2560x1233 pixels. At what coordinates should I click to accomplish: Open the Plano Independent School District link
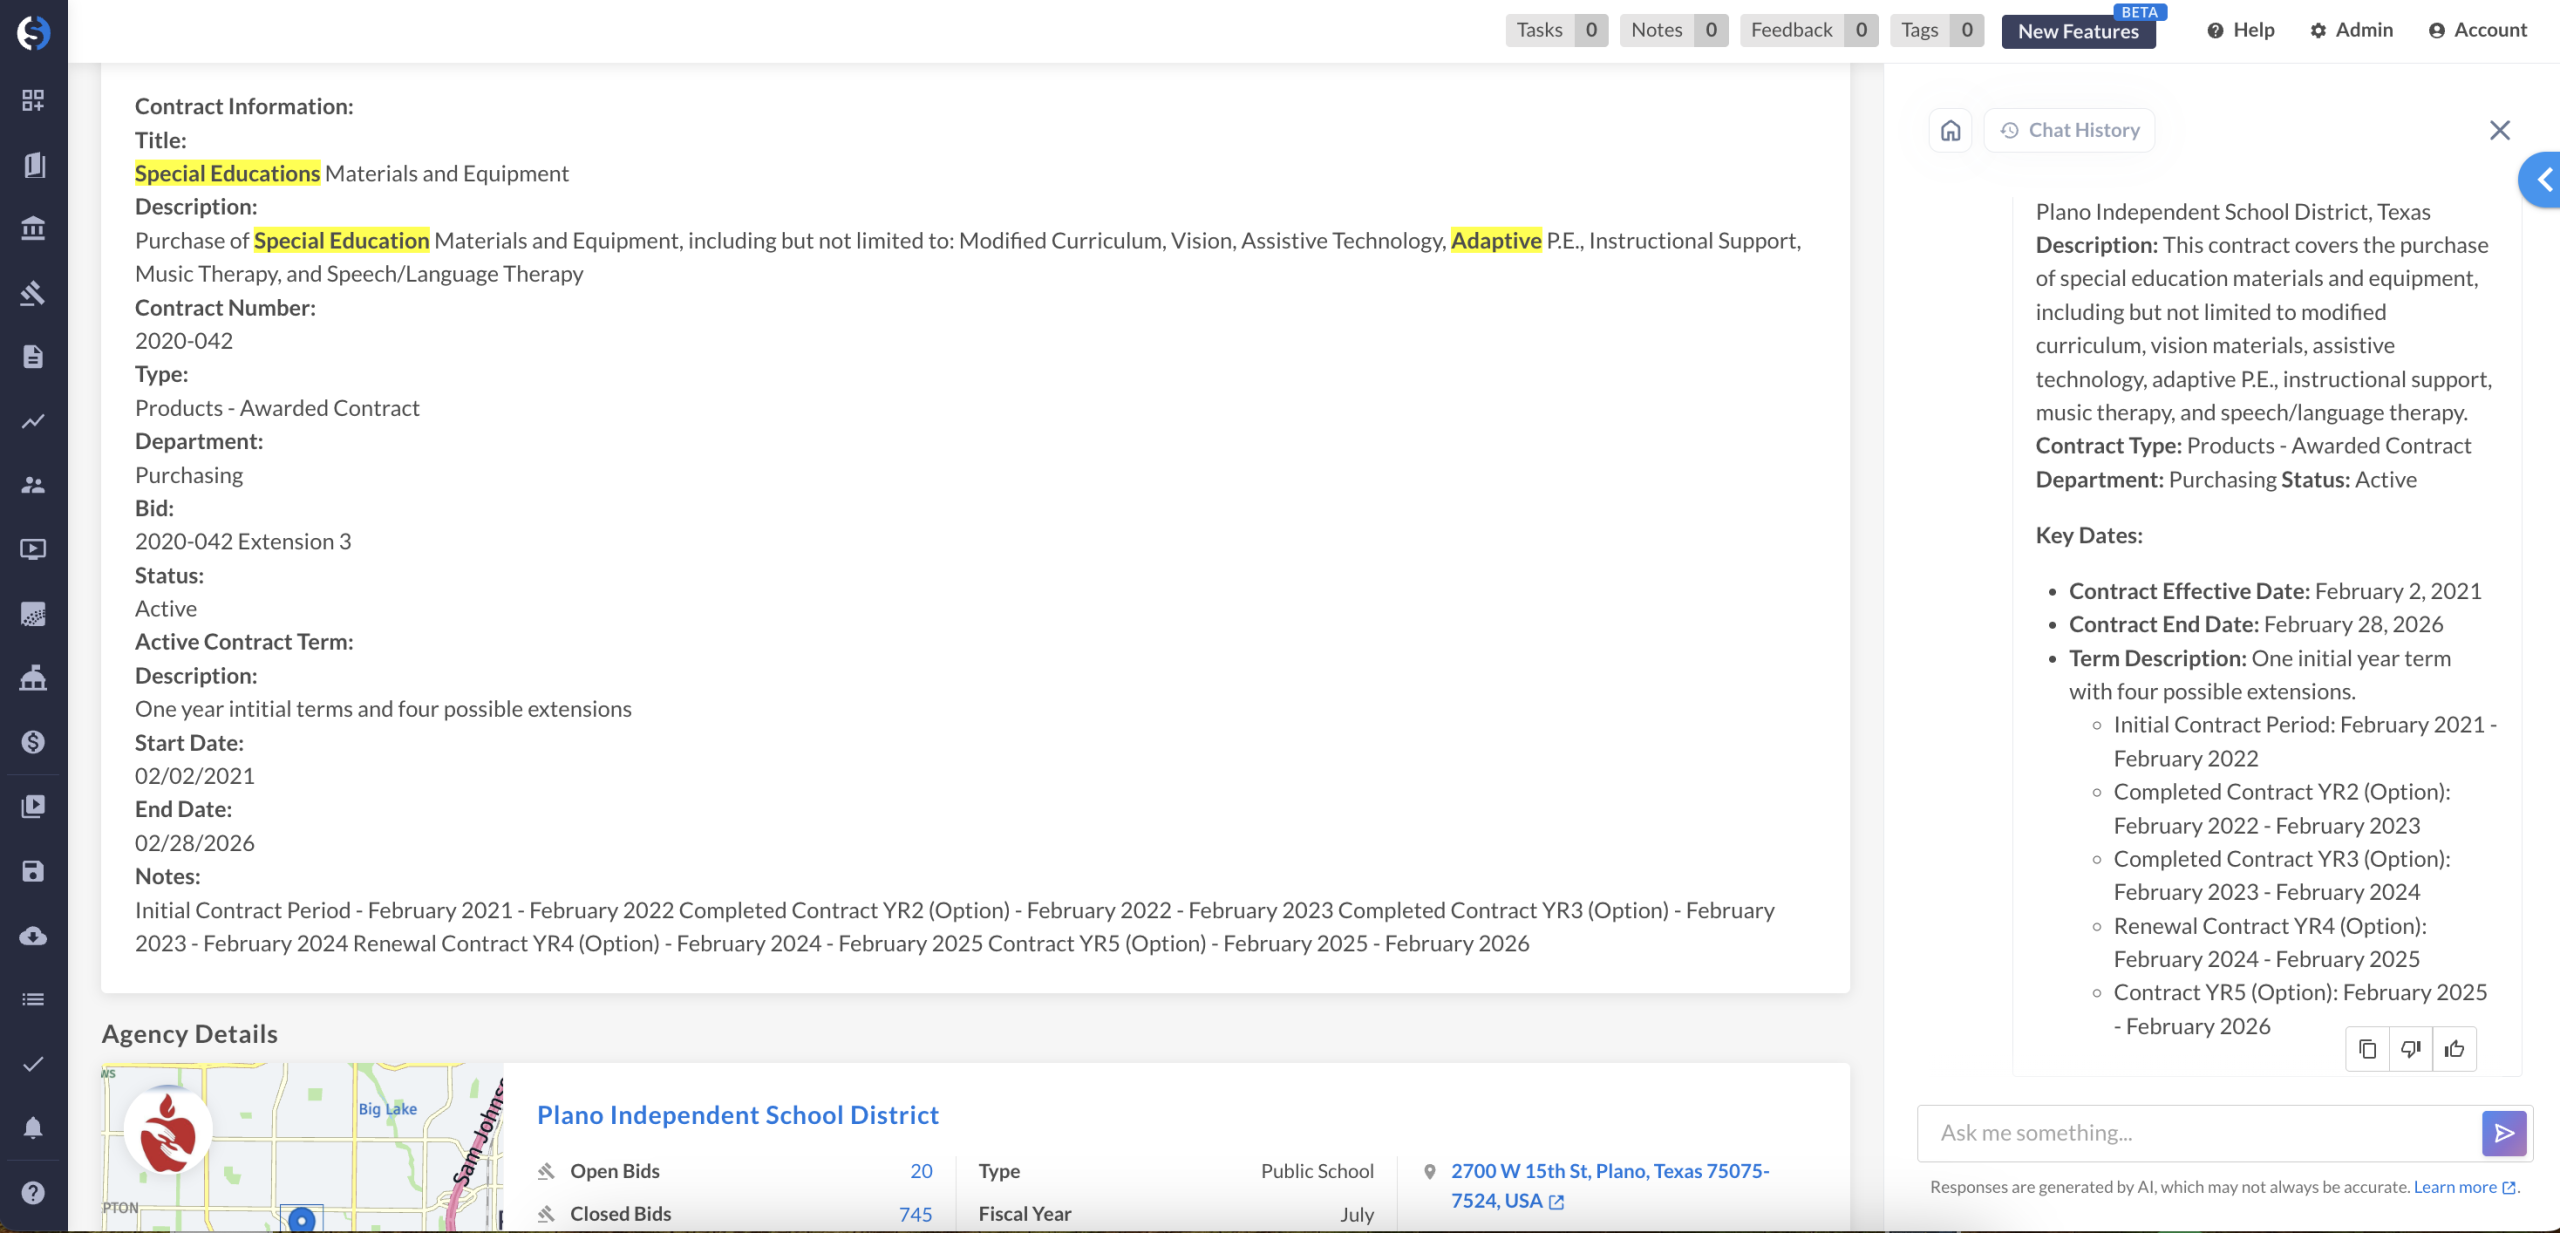(737, 1115)
